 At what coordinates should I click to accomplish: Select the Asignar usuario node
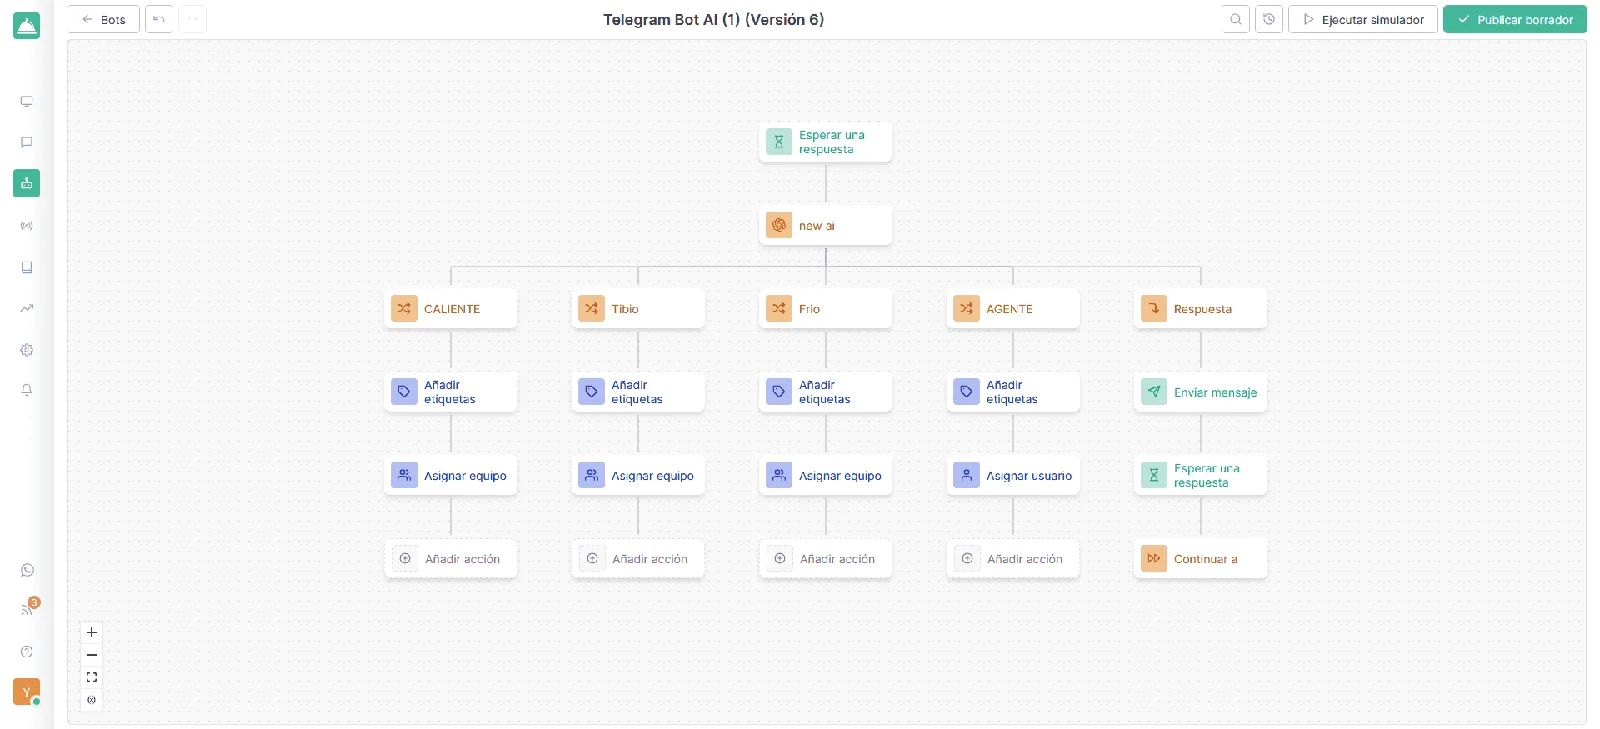[1013, 476]
